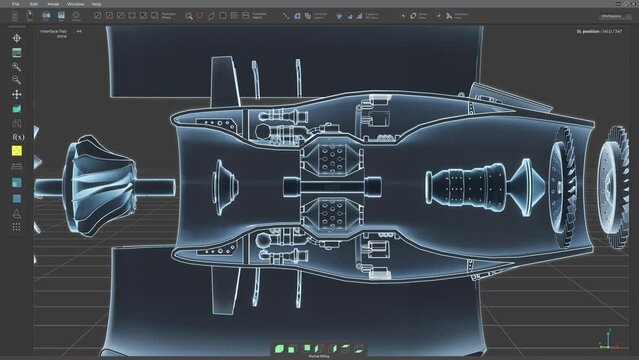
Task: Click the second green cube view at bottom
Action: point(291,349)
